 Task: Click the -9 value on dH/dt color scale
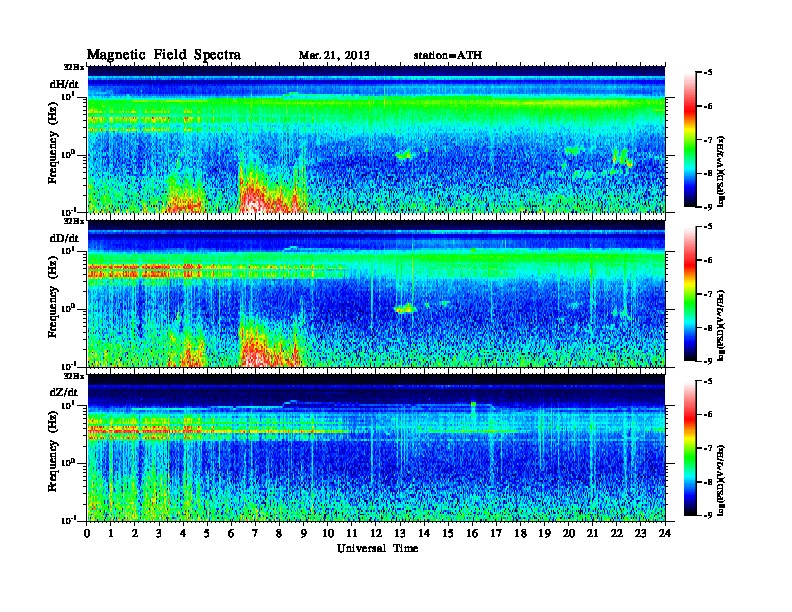click(707, 207)
